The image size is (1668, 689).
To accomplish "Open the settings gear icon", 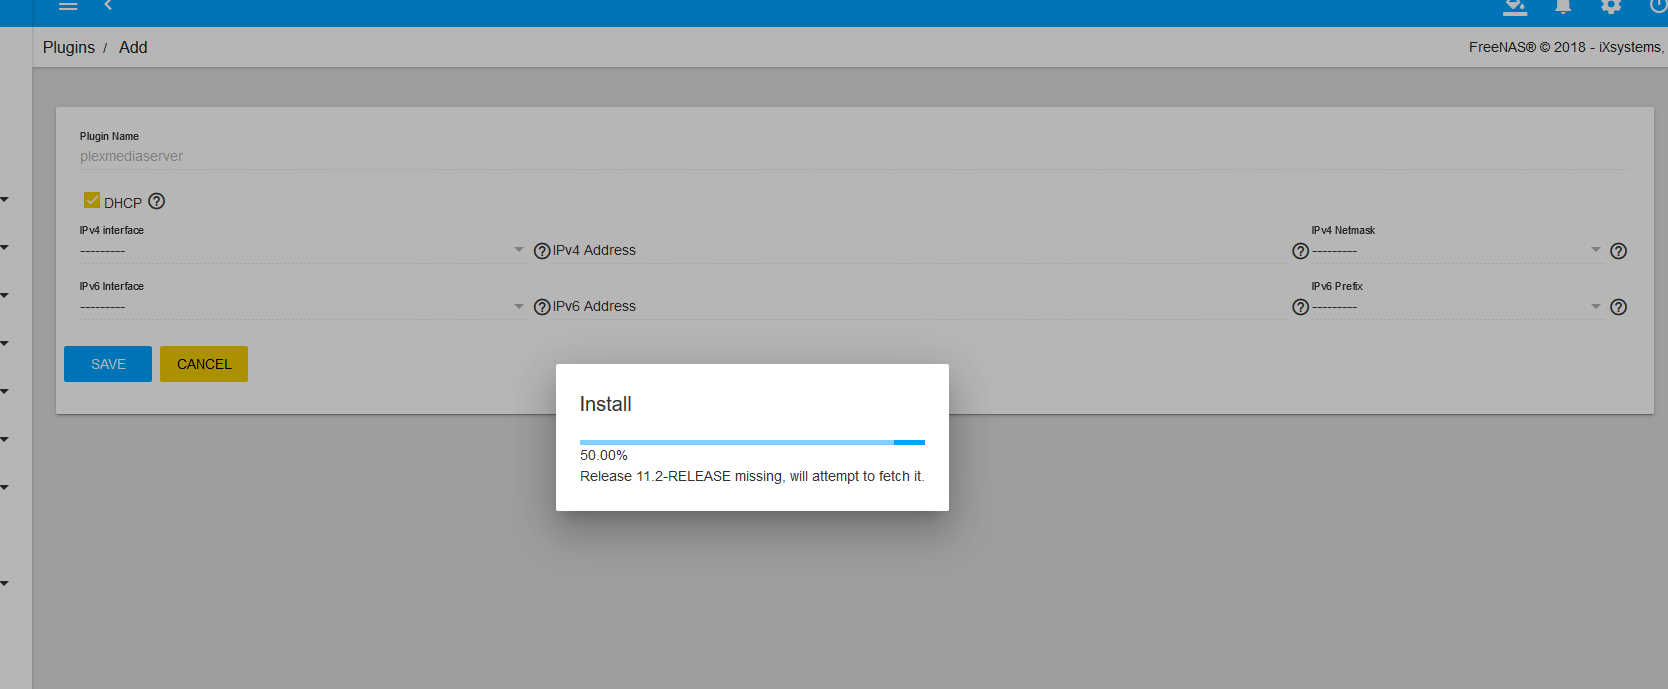I will click(x=1611, y=6).
